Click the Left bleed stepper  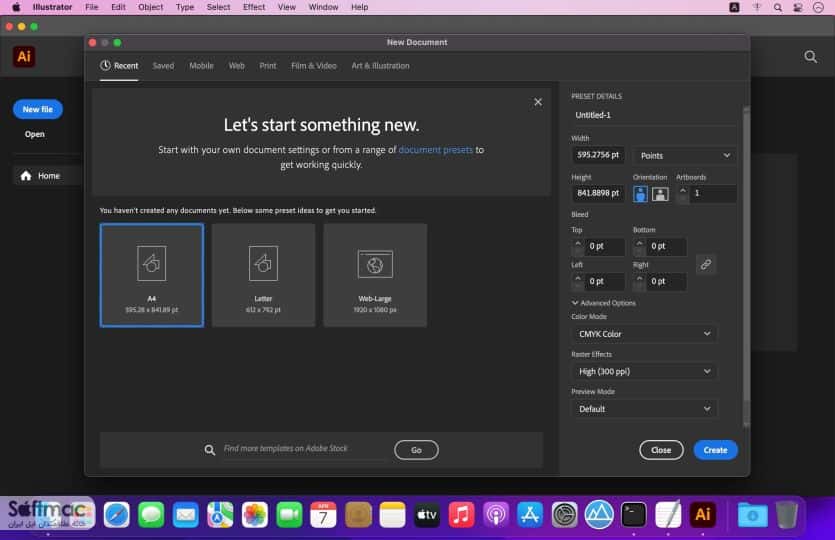point(578,282)
